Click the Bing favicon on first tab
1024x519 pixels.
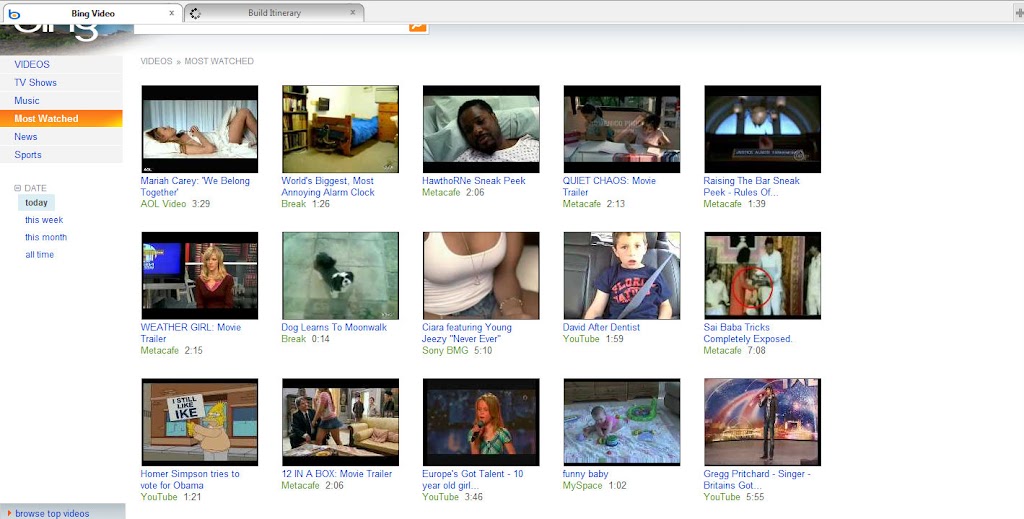pos(14,13)
